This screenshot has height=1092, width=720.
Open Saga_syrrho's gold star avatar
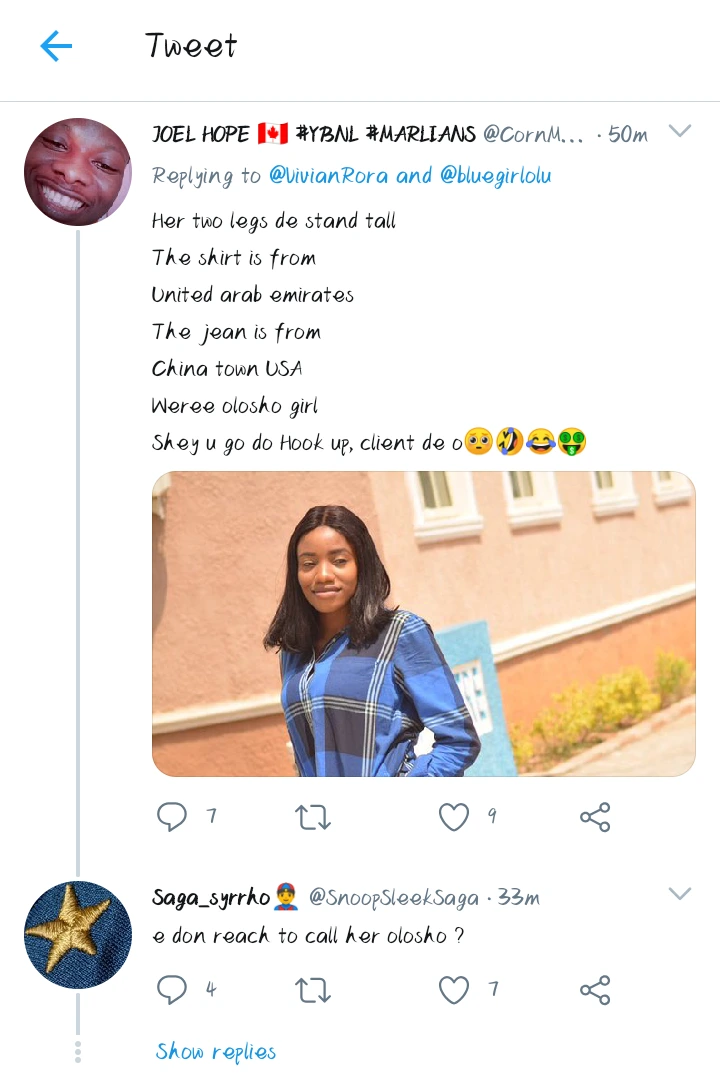tap(78, 935)
